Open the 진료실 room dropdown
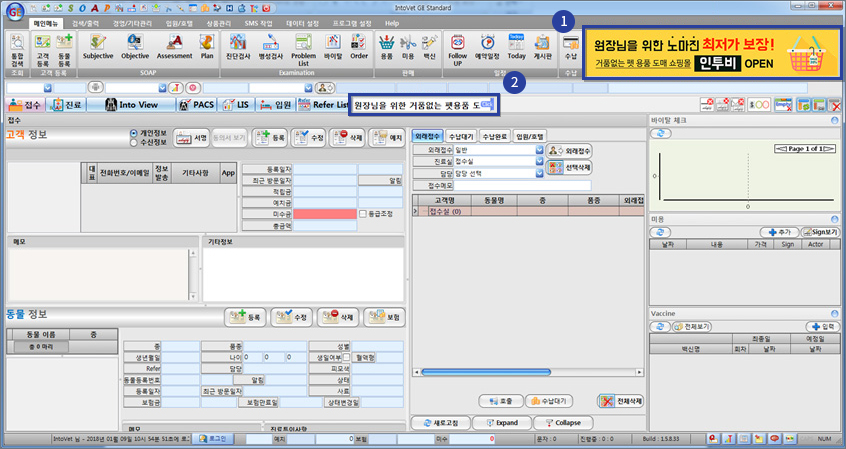Image resolution: width=846 pixels, height=449 pixels. 539,161
